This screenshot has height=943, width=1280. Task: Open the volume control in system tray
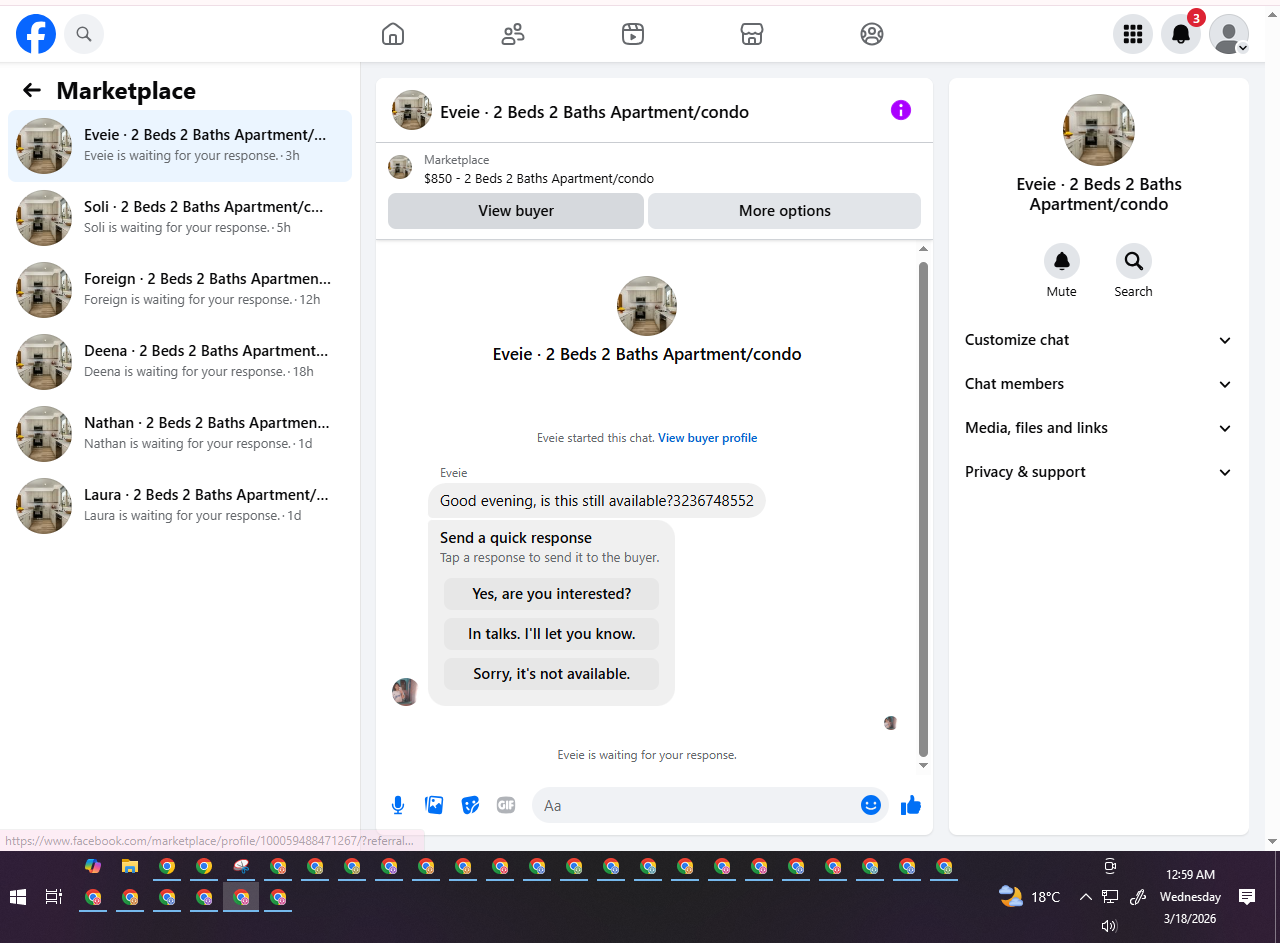1109,926
